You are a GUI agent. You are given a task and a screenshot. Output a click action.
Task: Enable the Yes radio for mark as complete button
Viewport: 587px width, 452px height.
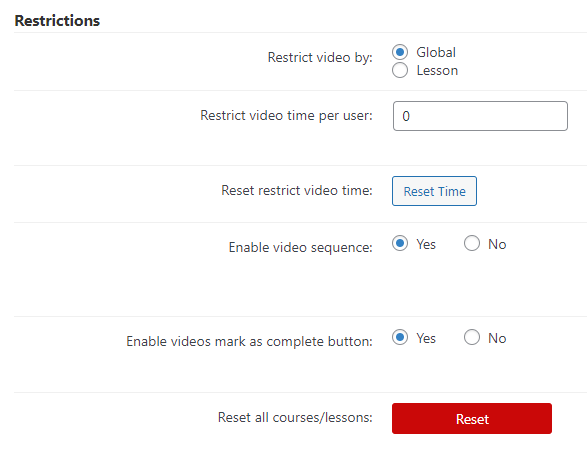[400, 337]
